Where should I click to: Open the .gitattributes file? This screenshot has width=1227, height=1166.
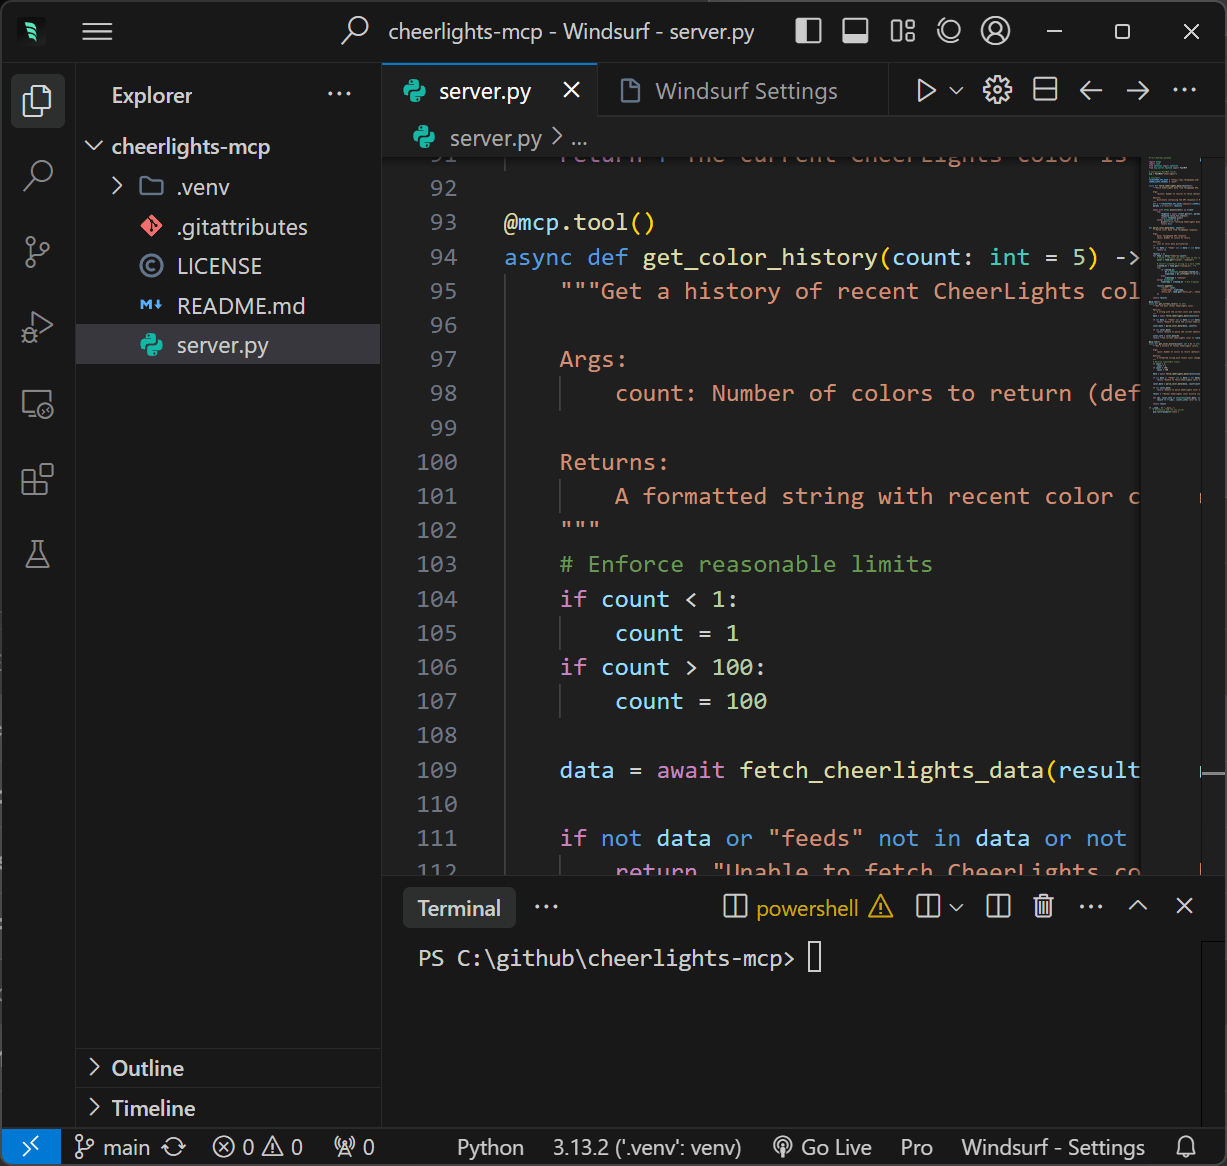(228, 227)
